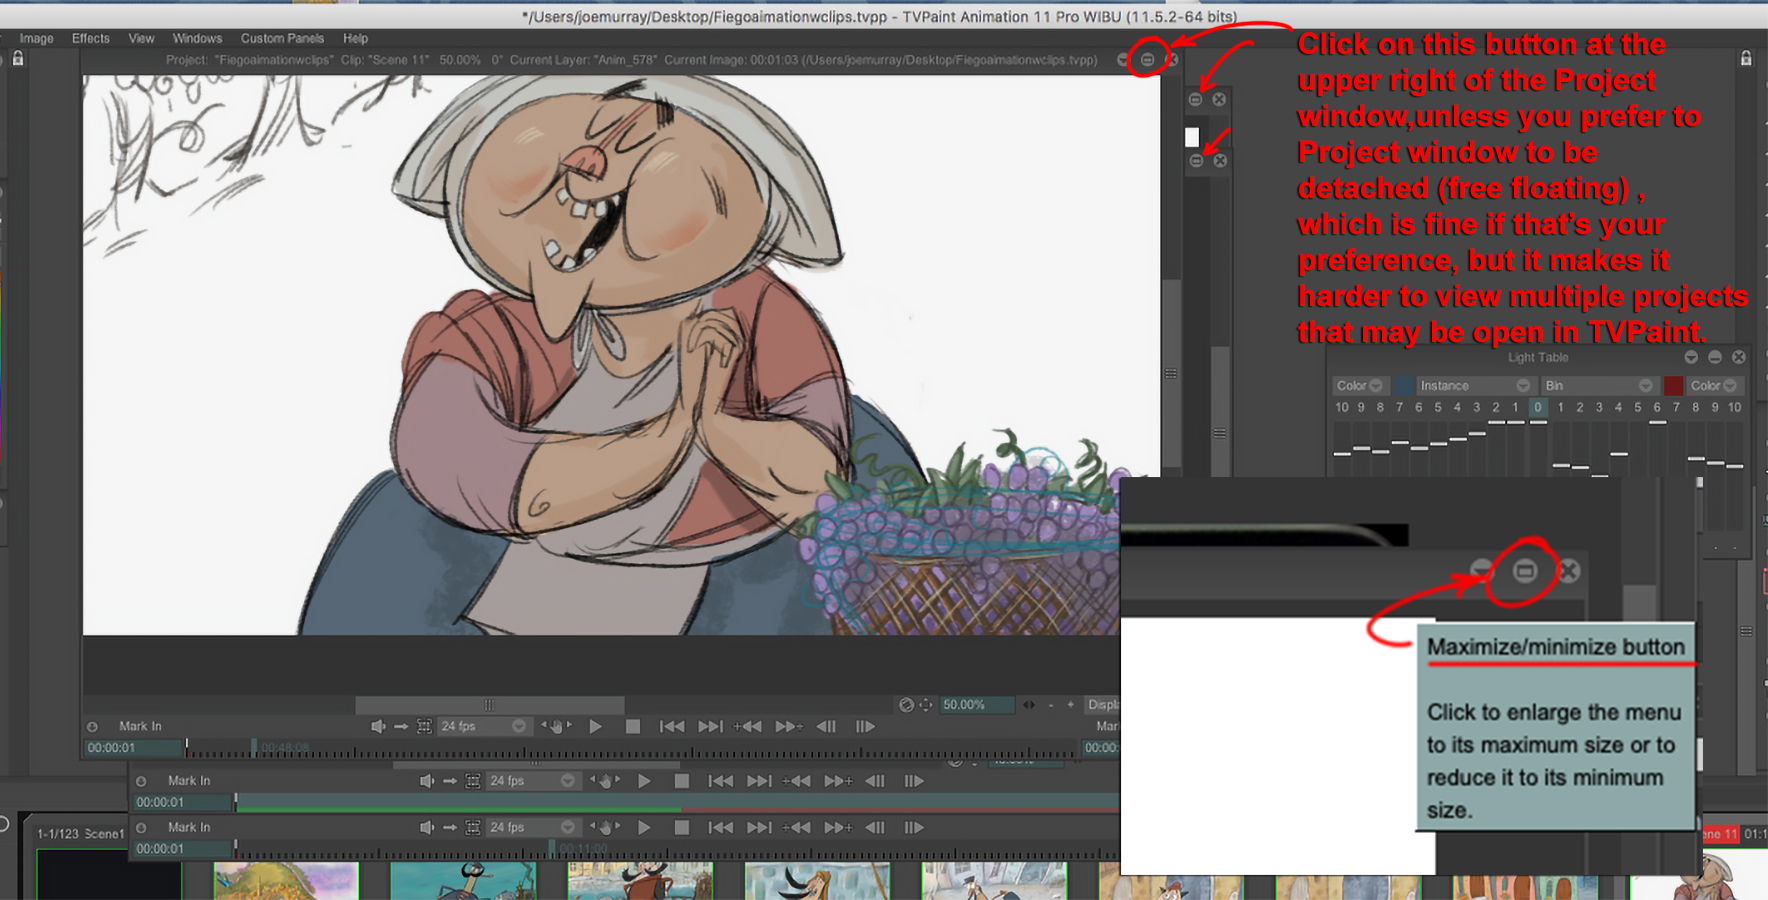Click the 00:00:01 timecode field under the canvas
Image resolution: width=1768 pixels, height=900 pixels.
tap(132, 747)
